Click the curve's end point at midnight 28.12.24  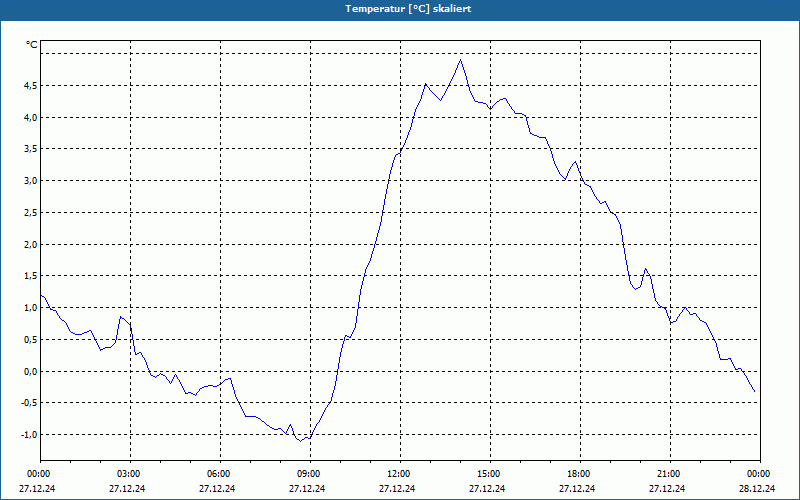(x=755, y=391)
